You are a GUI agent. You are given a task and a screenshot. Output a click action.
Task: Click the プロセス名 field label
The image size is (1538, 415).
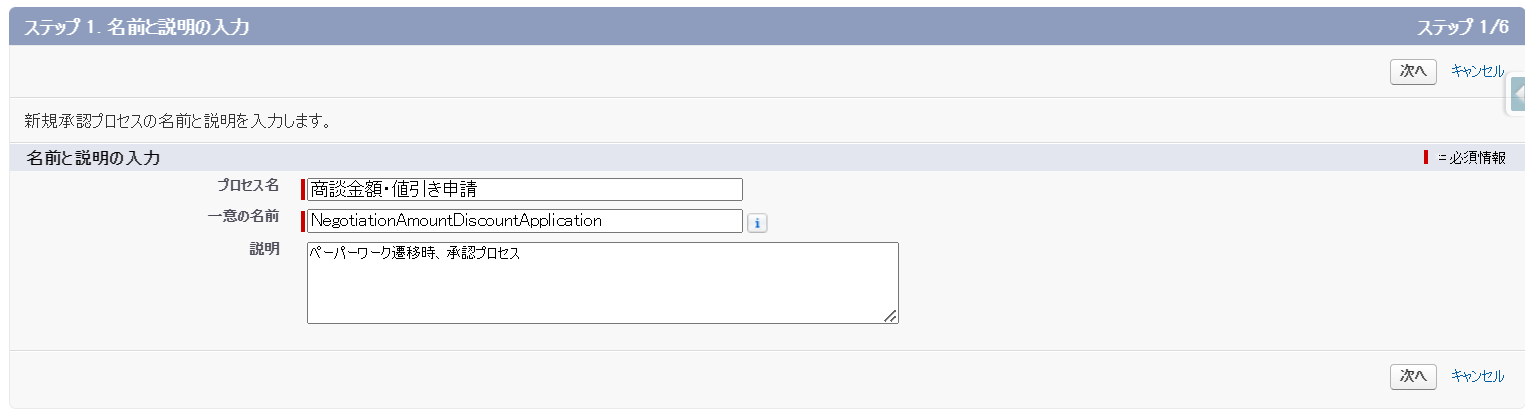pyautogui.click(x=248, y=186)
